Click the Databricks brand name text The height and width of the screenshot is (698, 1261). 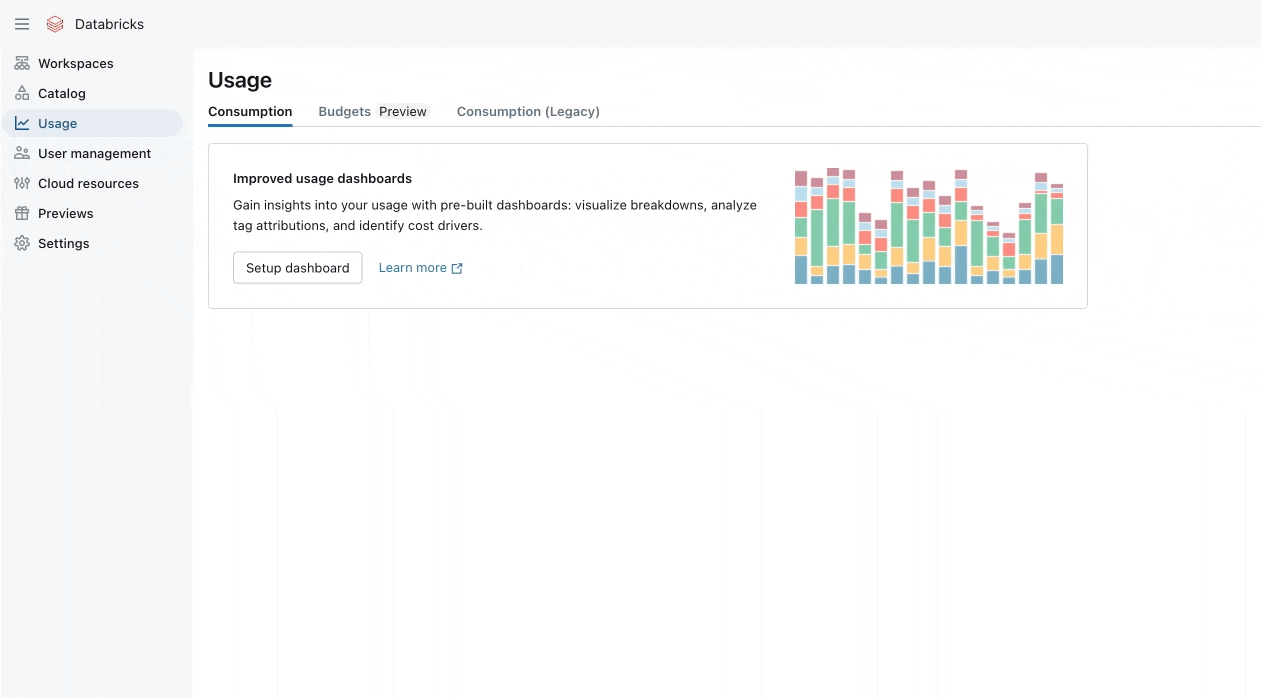click(109, 24)
